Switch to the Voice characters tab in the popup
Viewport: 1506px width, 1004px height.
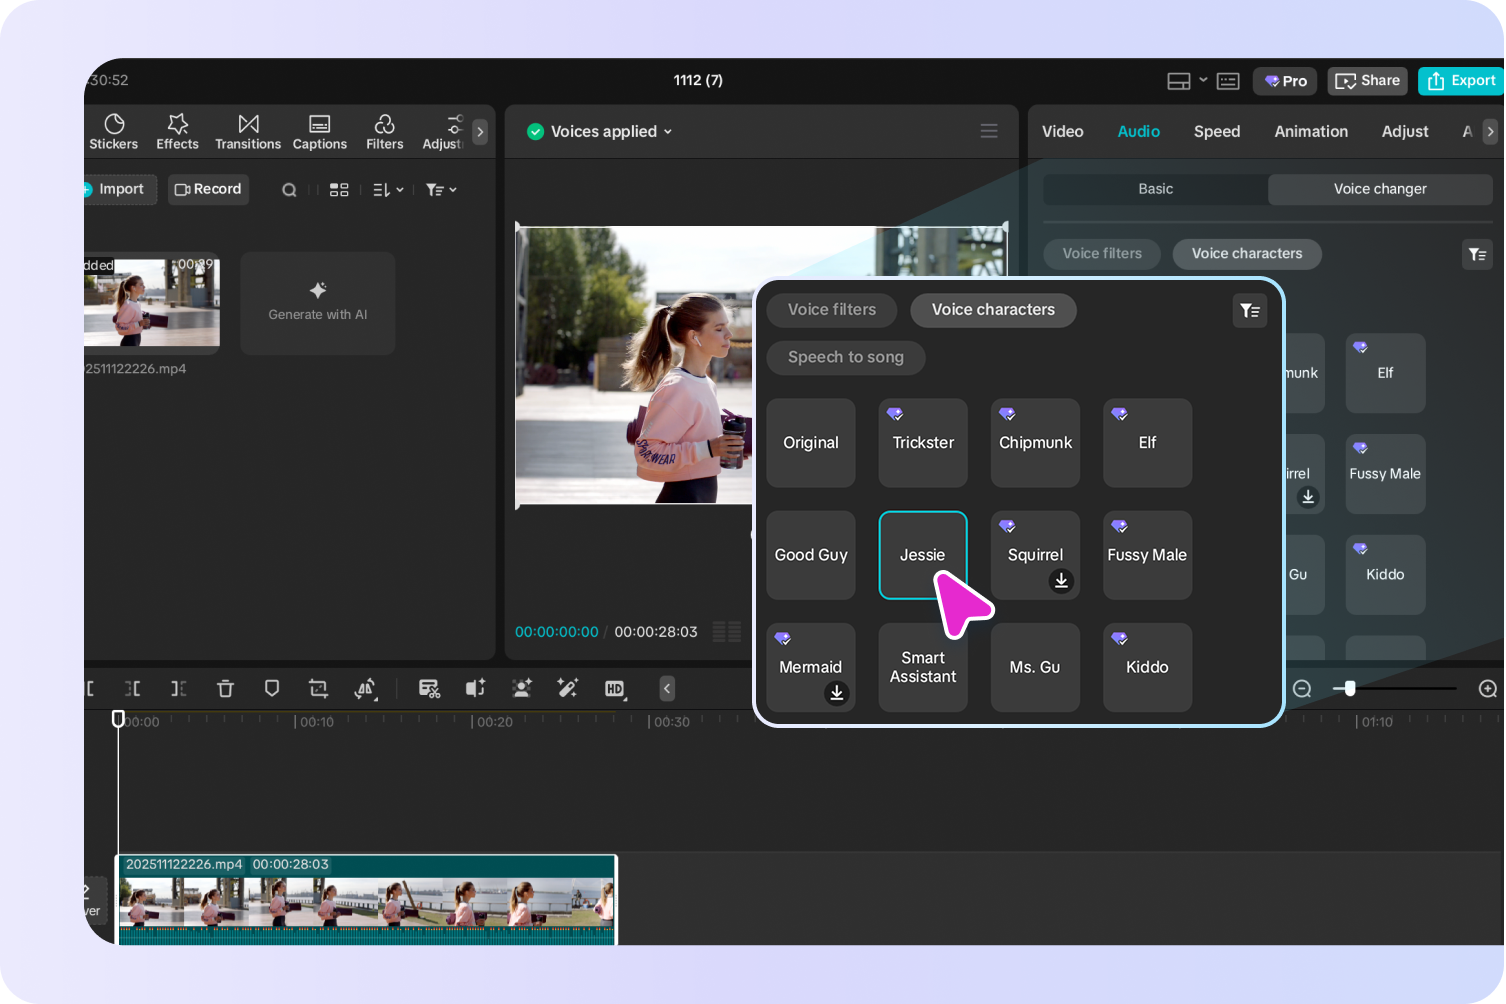pyautogui.click(x=993, y=310)
